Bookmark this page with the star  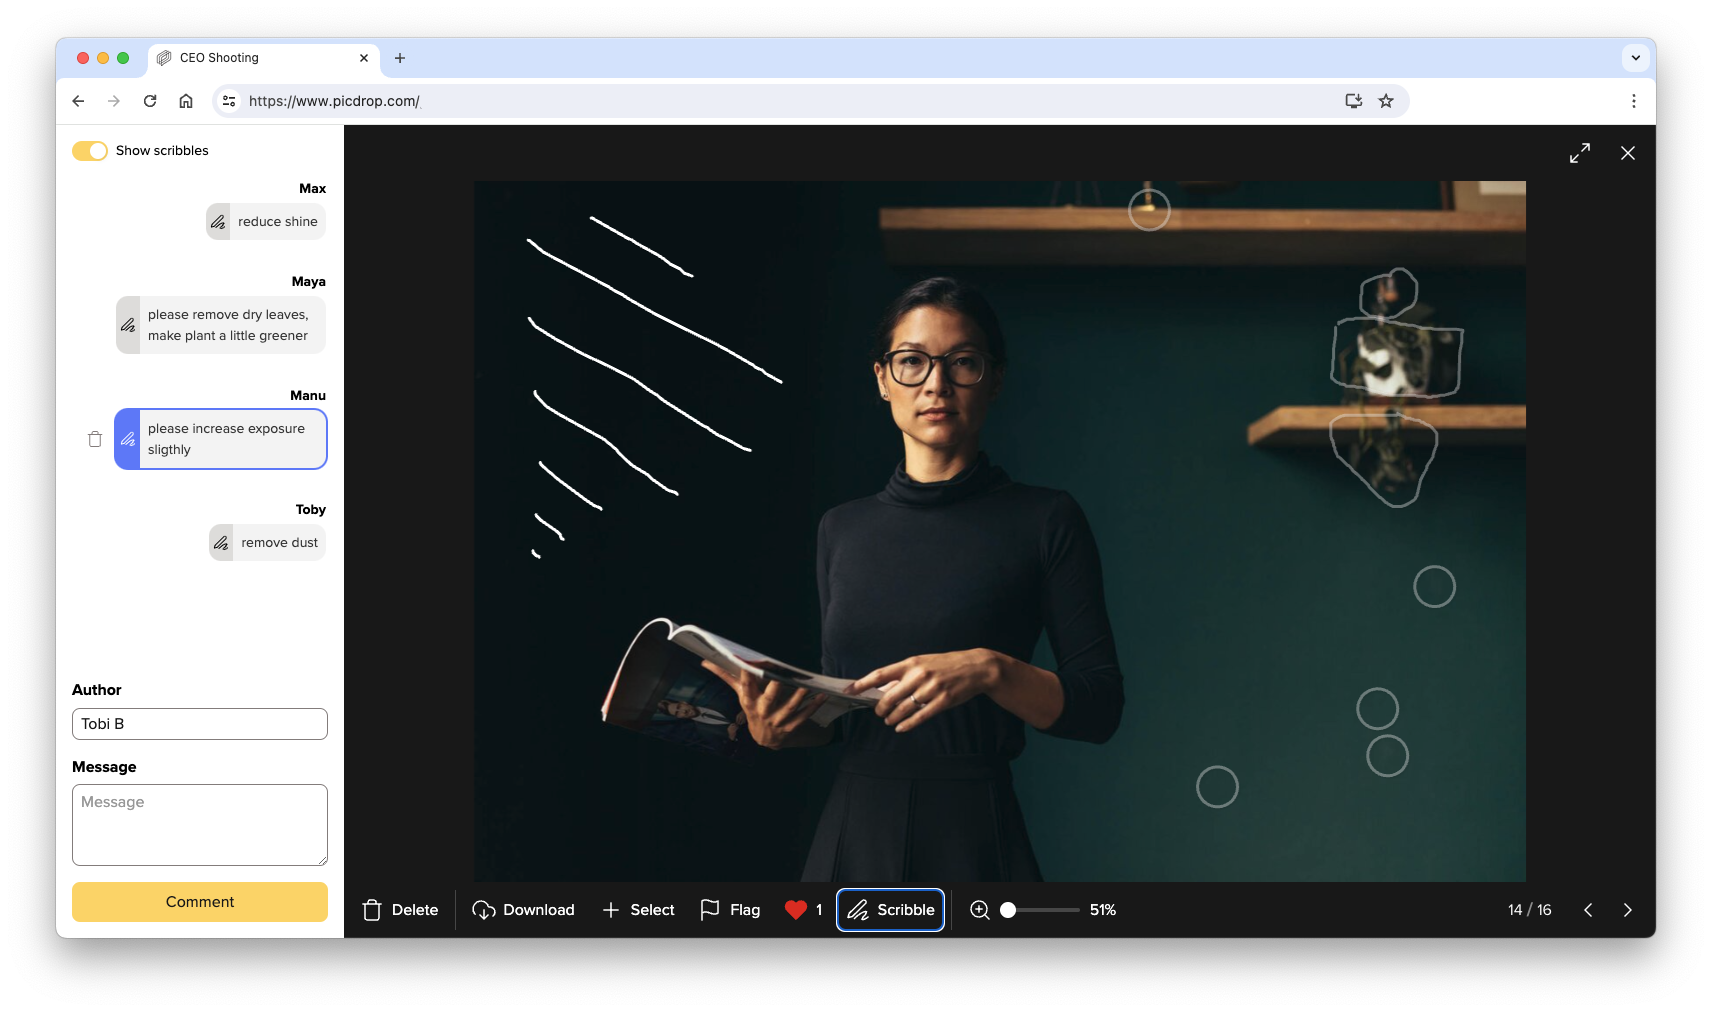coord(1386,101)
